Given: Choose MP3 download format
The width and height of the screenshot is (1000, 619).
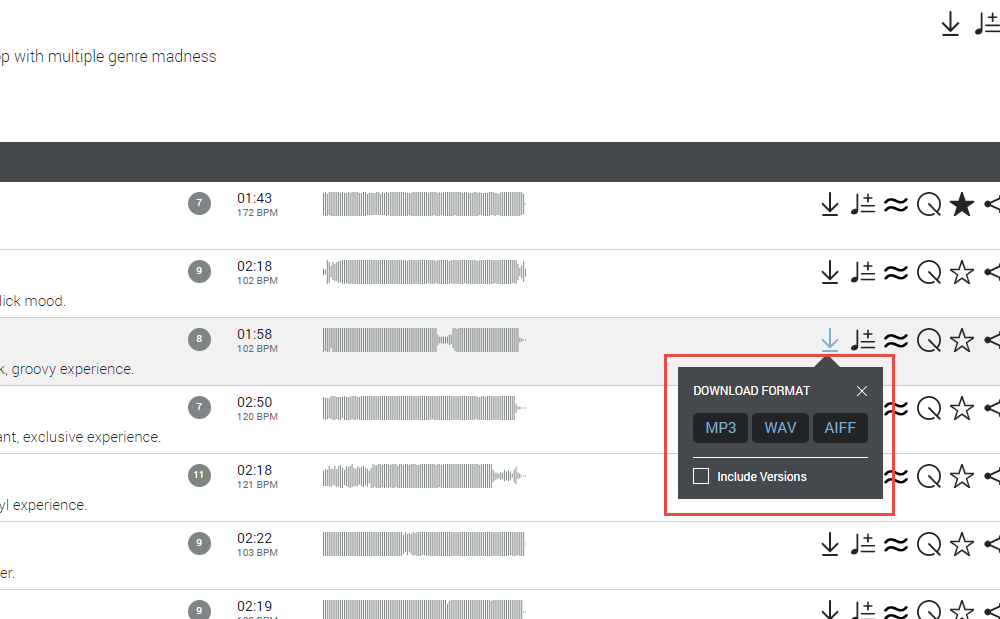Looking at the screenshot, I should (x=720, y=428).
